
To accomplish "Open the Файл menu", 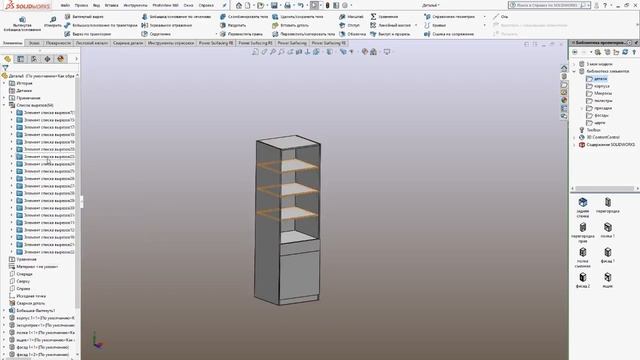I will tap(64, 5).
